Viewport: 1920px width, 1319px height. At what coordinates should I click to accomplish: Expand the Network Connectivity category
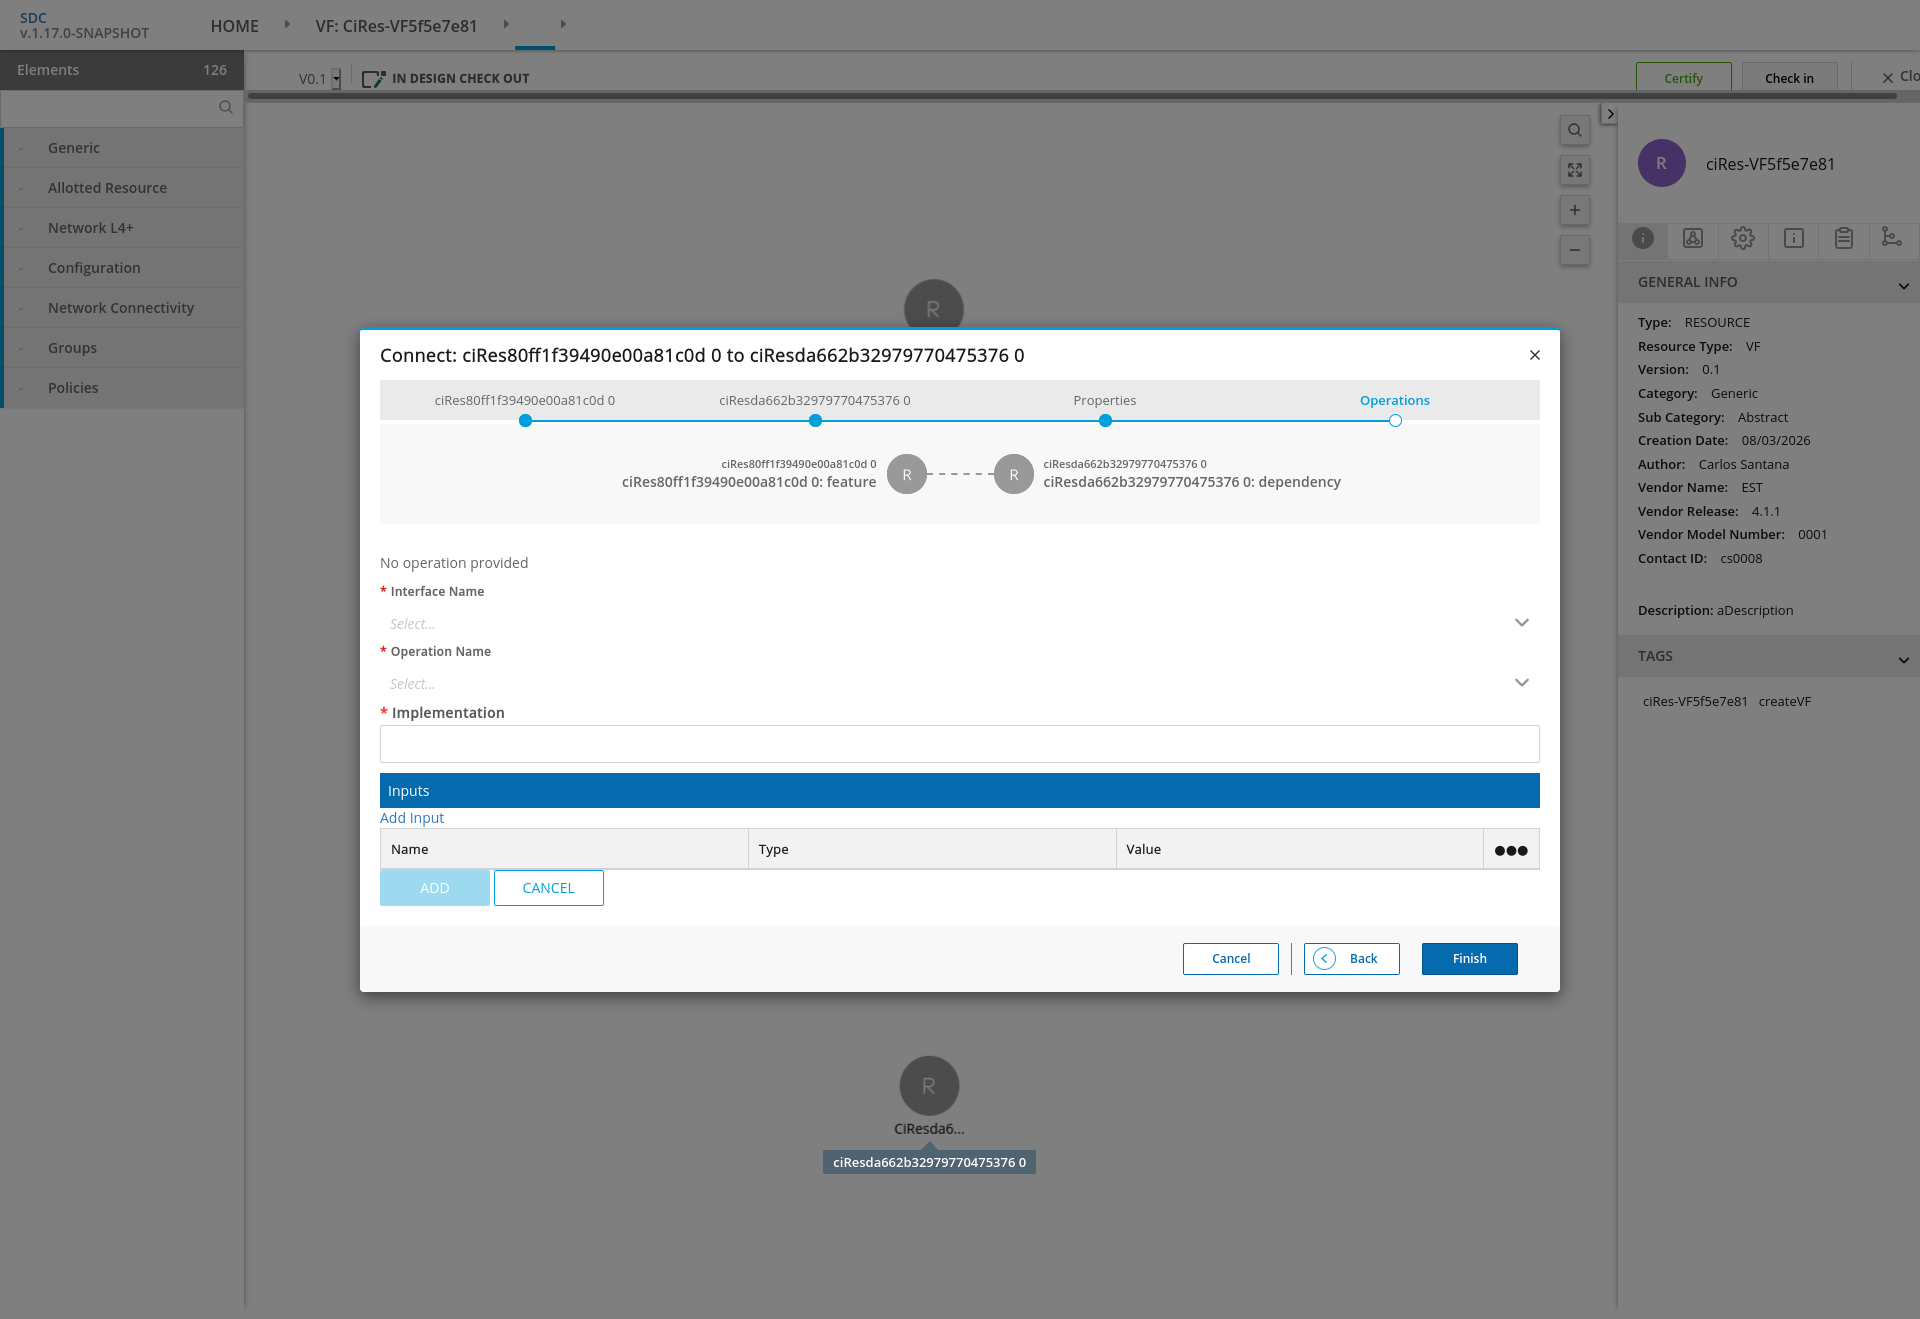coord(122,307)
